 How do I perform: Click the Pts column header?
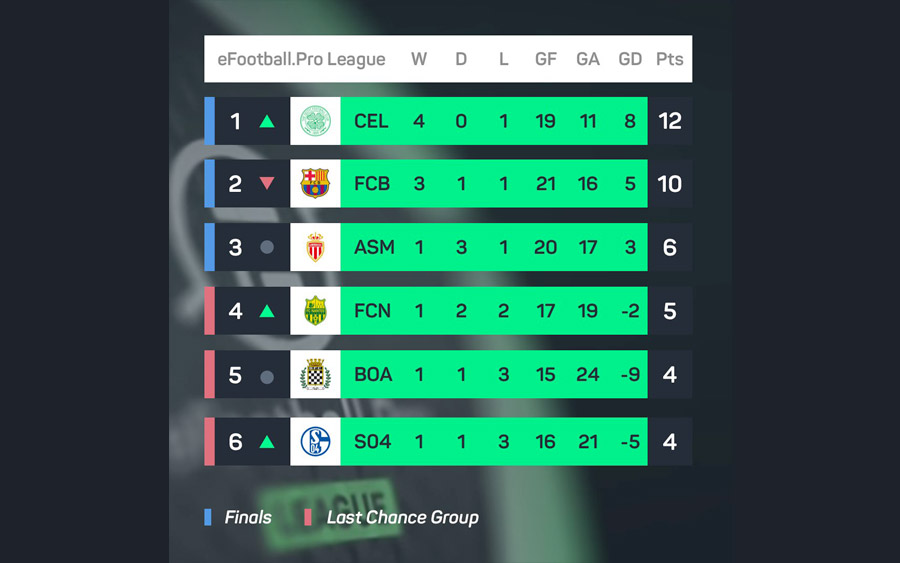click(x=669, y=59)
